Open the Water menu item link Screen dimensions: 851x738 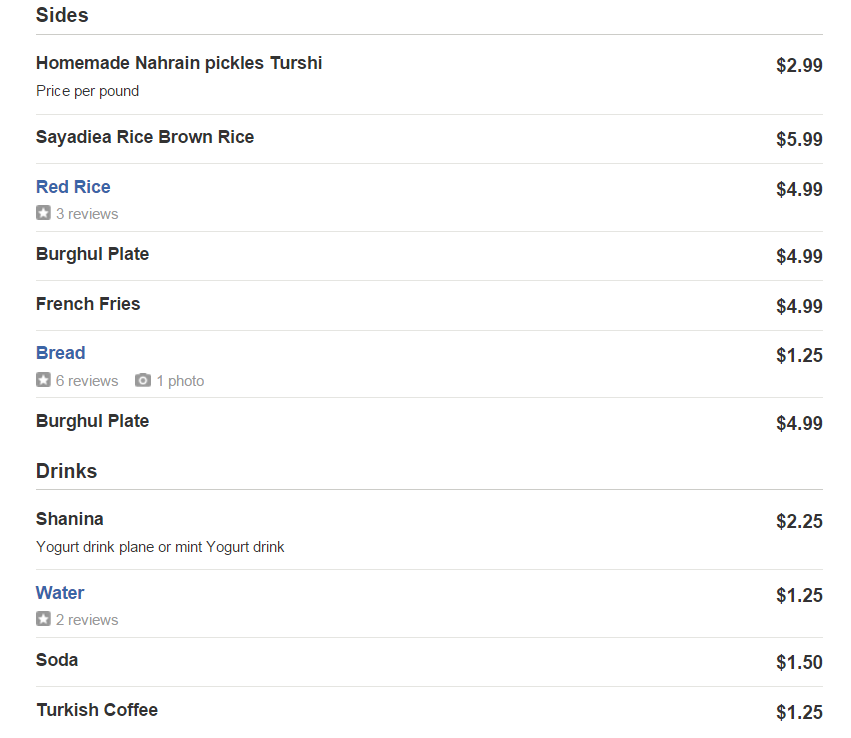(x=60, y=593)
